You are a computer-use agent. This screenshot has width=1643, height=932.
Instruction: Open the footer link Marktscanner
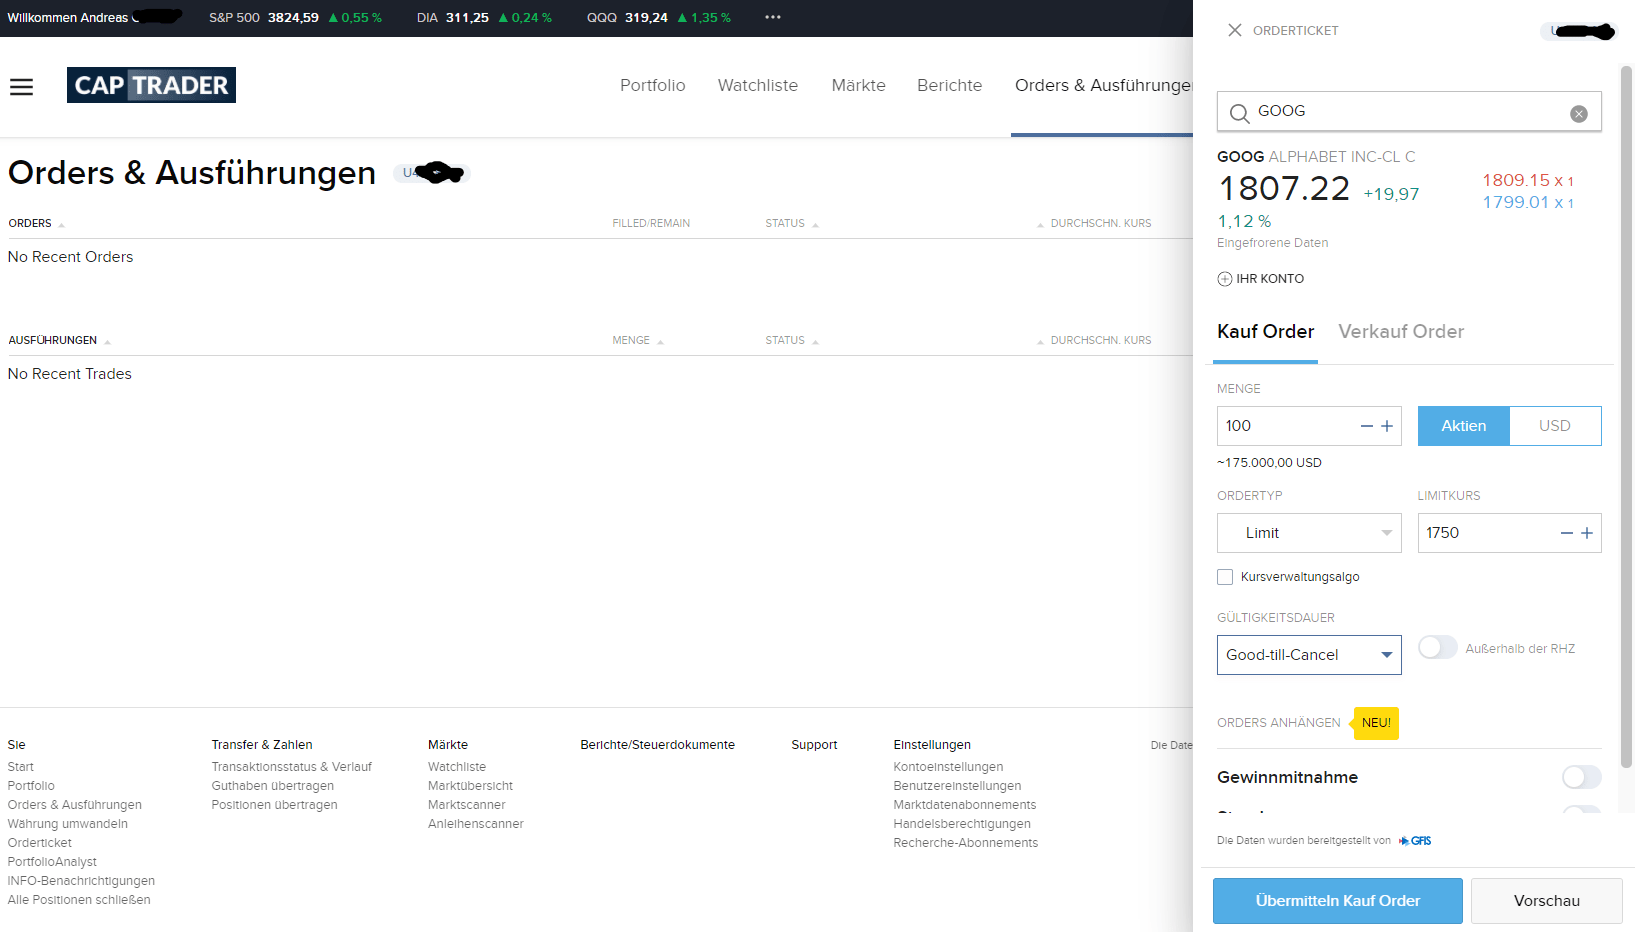[x=467, y=805]
